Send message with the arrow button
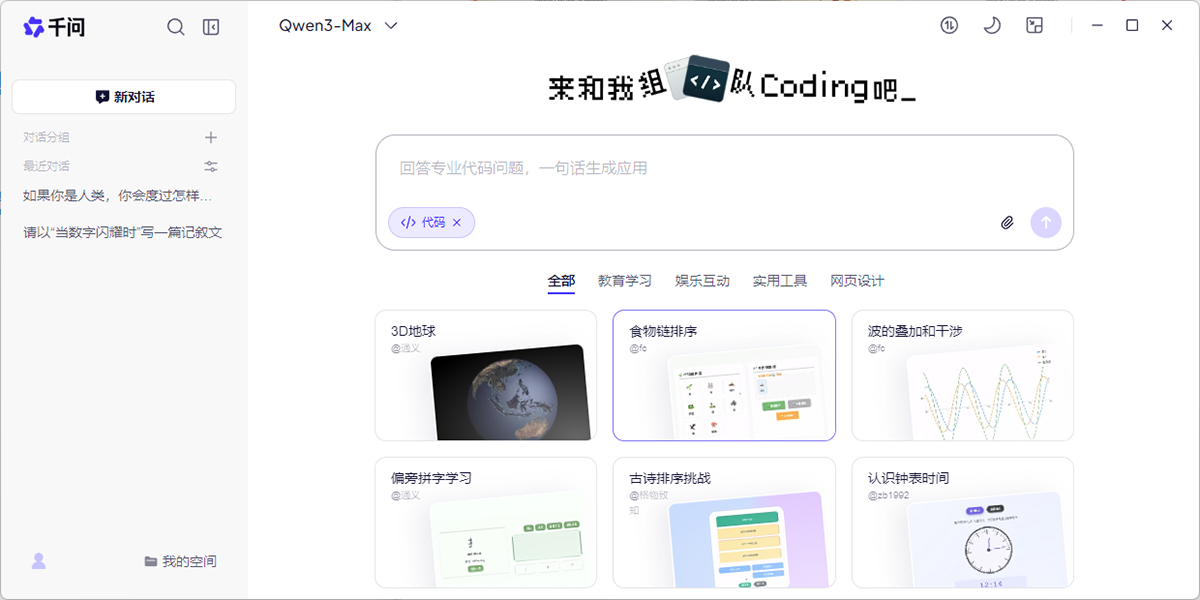The width and height of the screenshot is (1200, 600). [x=1046, y=222]
